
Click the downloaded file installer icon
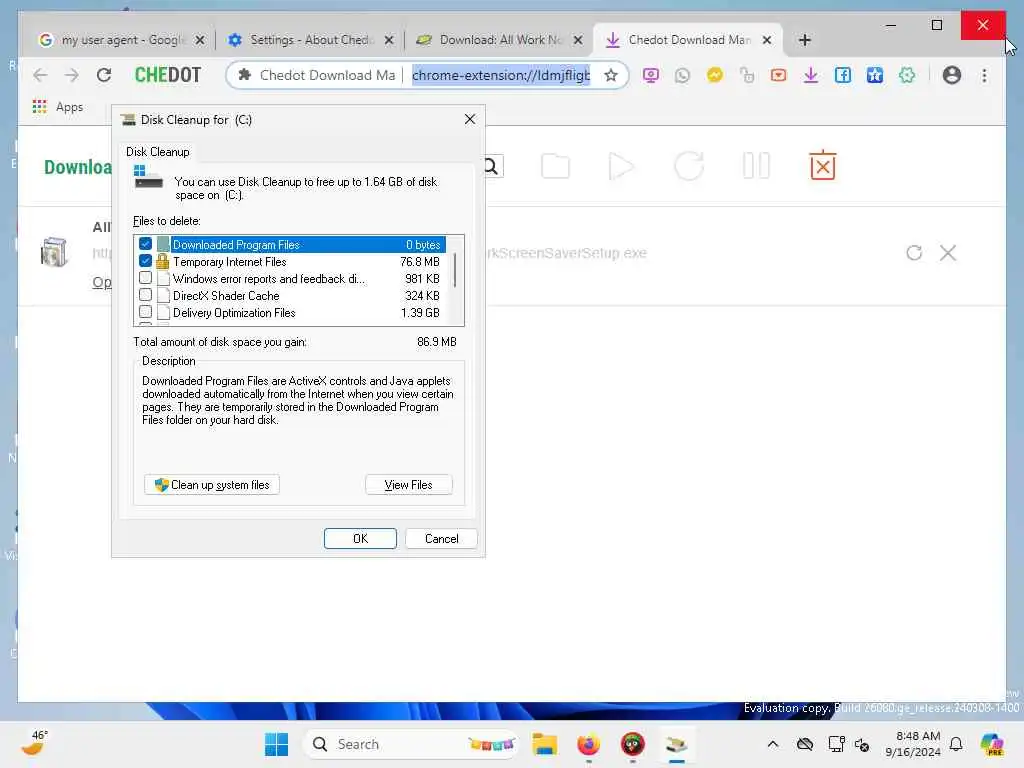coord(54,252)
